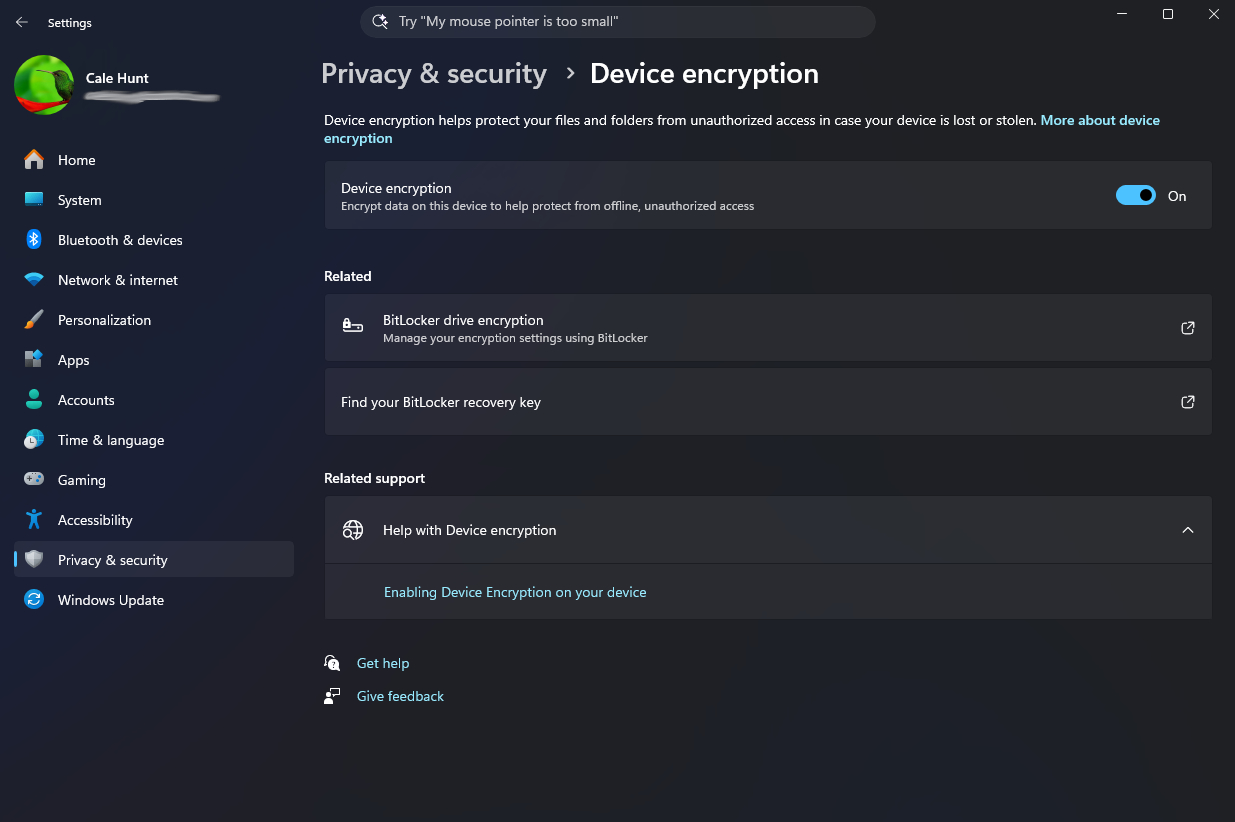This screenshot has height=822, width=1235.
Task: Click the Settings search input field
Action: click(x=618, y=21)
